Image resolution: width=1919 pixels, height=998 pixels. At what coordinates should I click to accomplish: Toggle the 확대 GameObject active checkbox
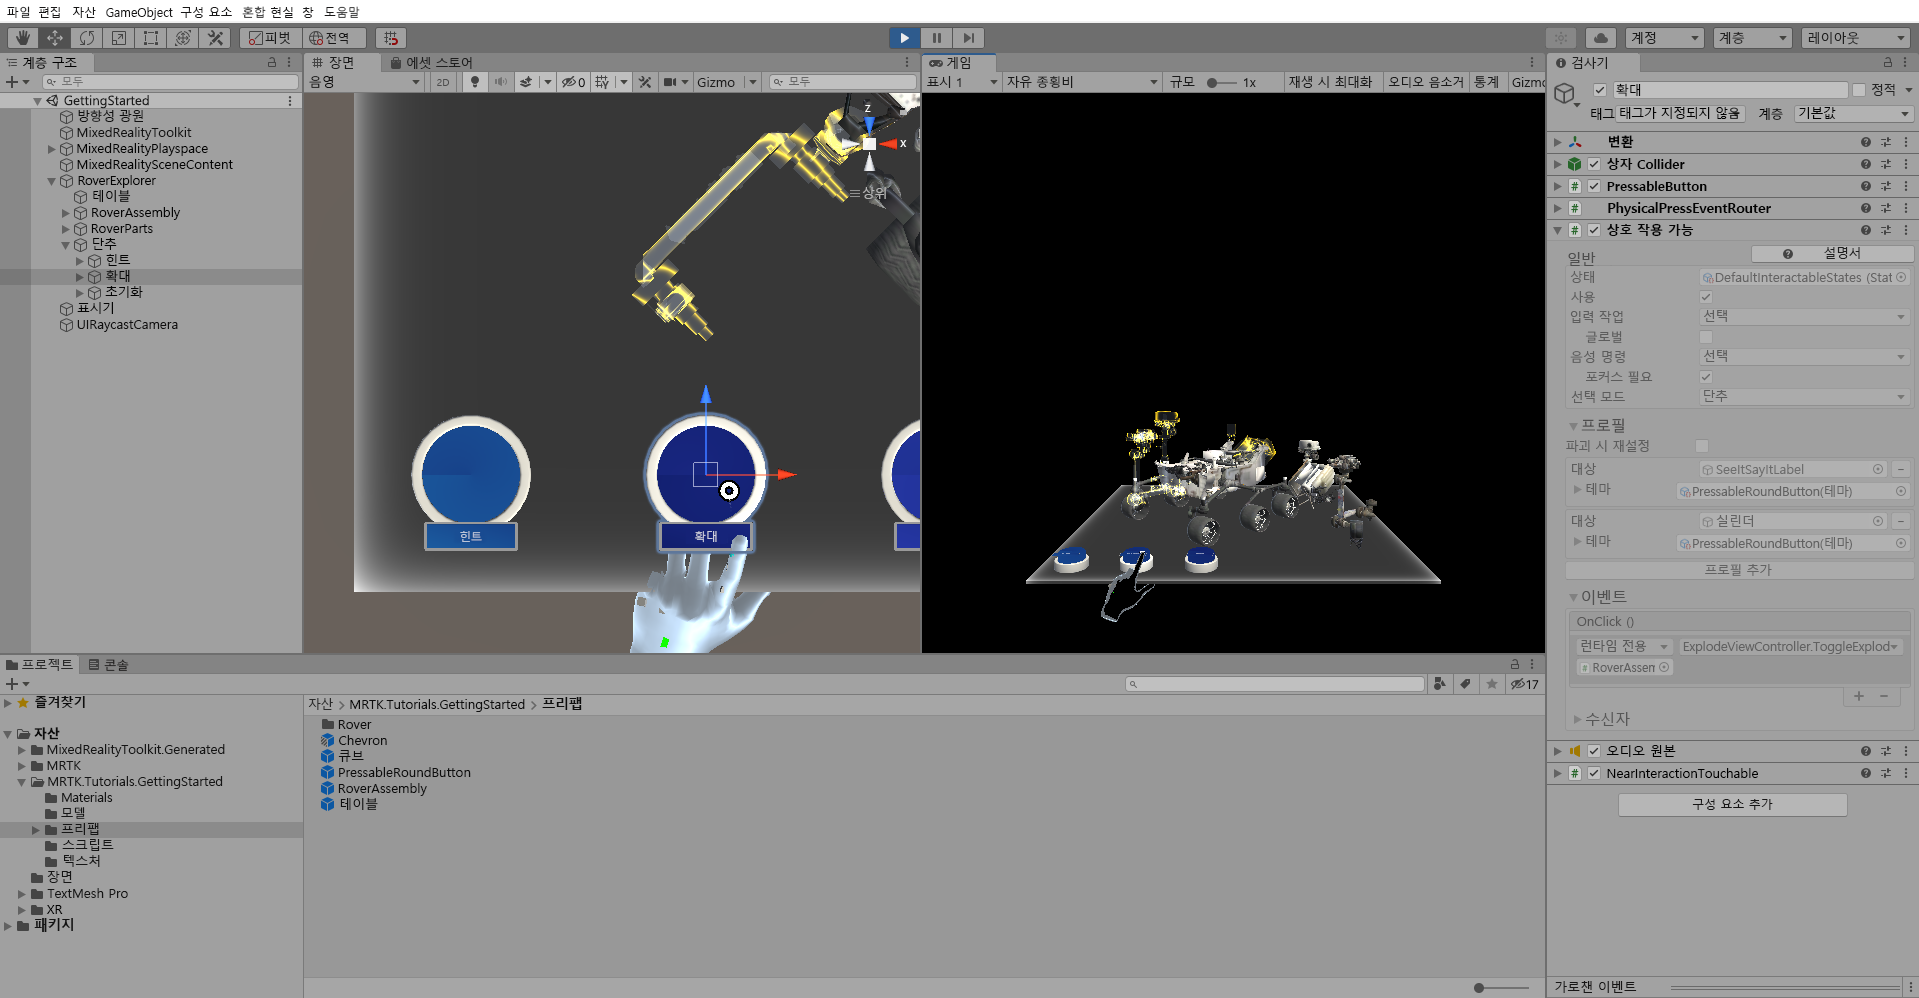(x=1600, y=90)
